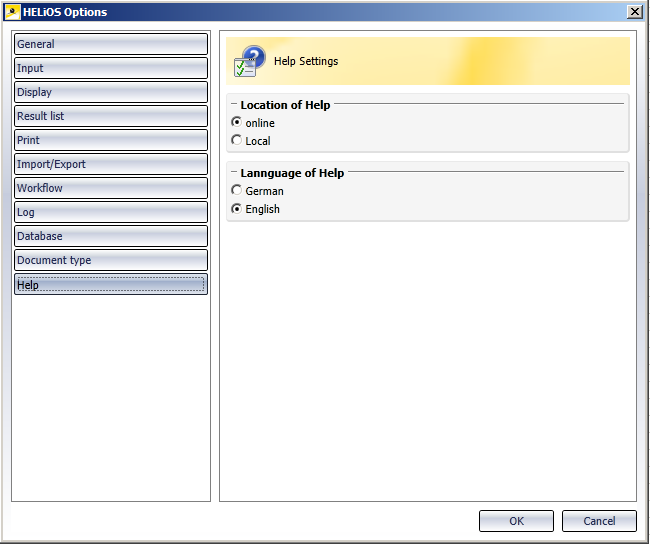The width and height of the screenshot is (650, 544).
Task: Go to the Print options category
Action: point(111,140)
